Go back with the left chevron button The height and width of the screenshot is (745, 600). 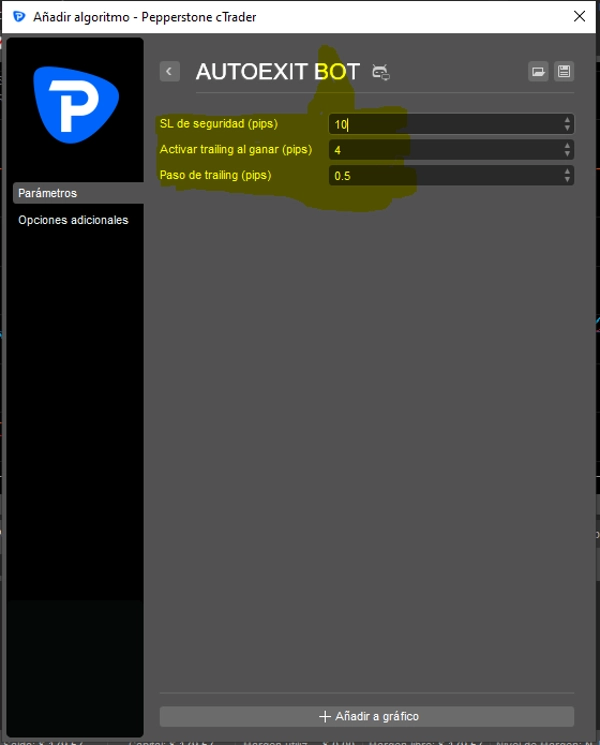tap(170, 72)
